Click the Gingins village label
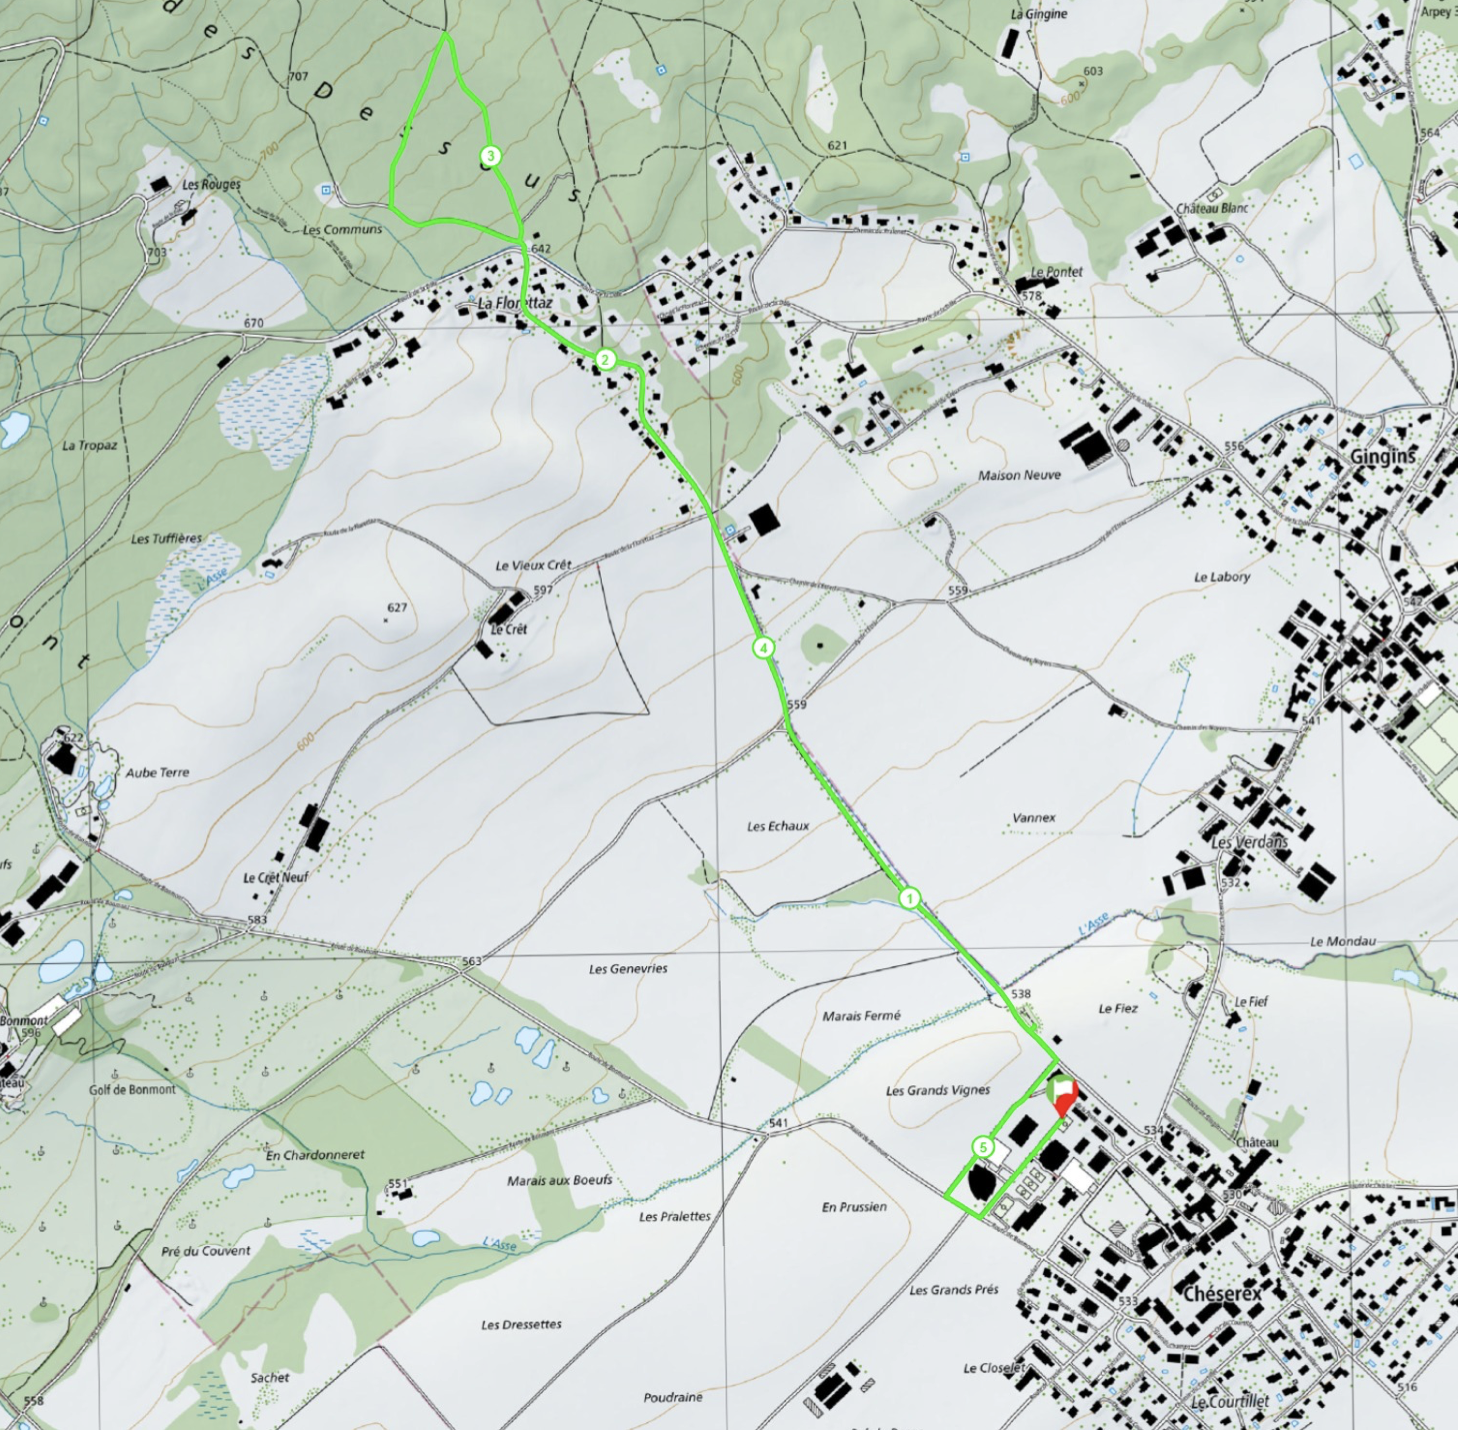 pos(1383,456)
